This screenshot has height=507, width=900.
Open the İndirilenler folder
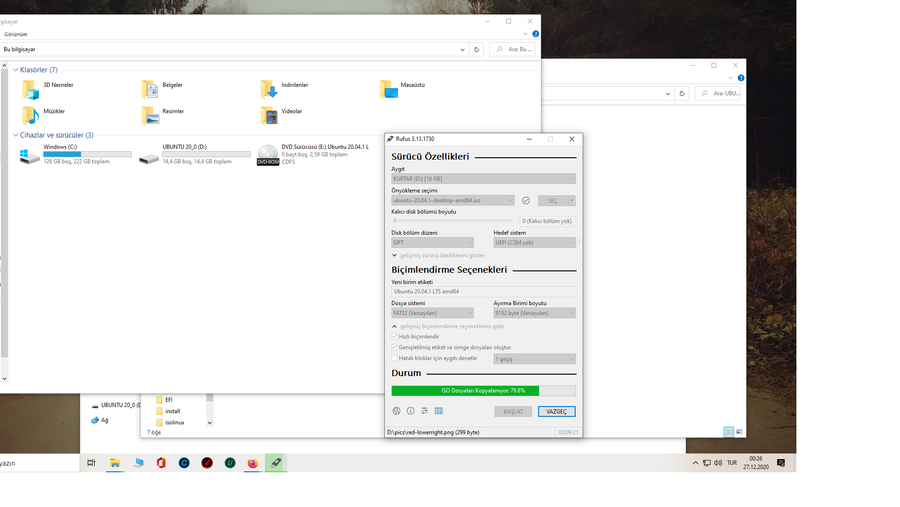click(x=269, y=89)
